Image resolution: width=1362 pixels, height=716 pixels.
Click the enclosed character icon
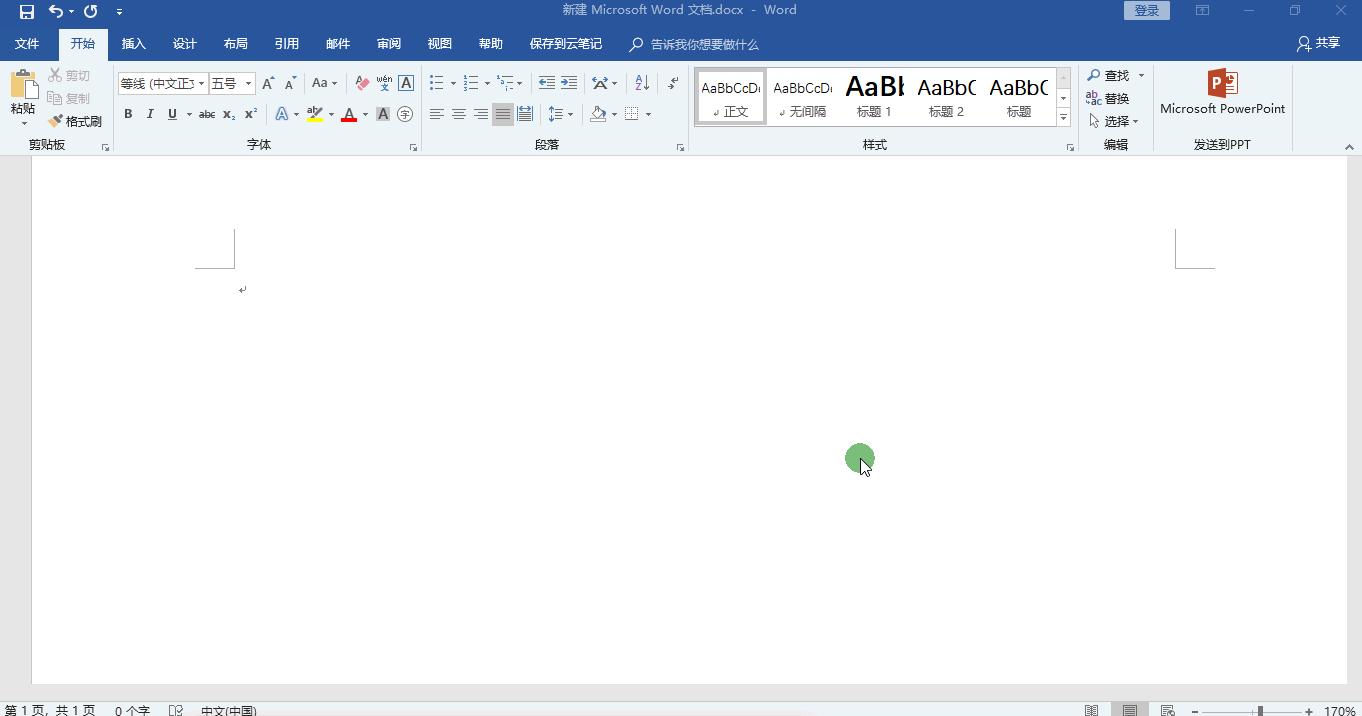(405, 114)
